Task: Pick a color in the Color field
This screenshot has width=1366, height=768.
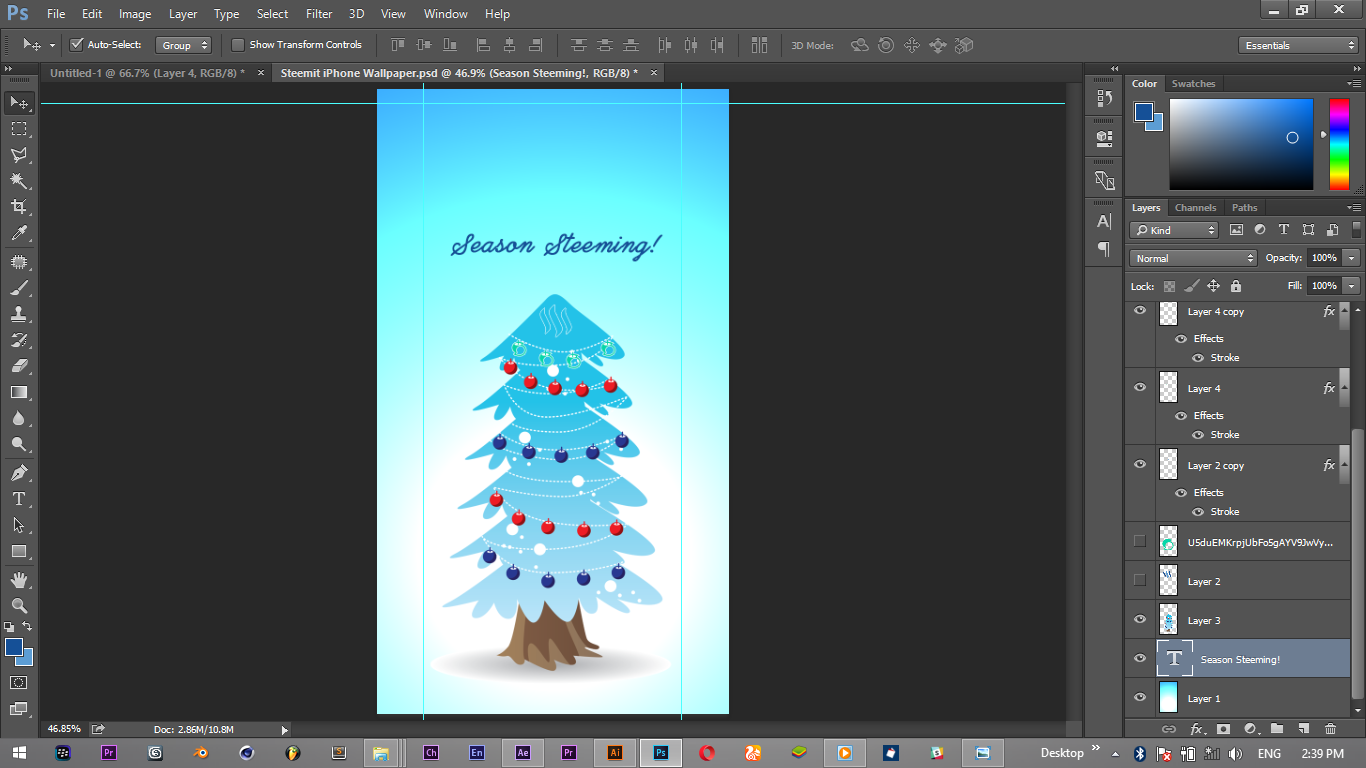Action: [x=1241, y=144]
